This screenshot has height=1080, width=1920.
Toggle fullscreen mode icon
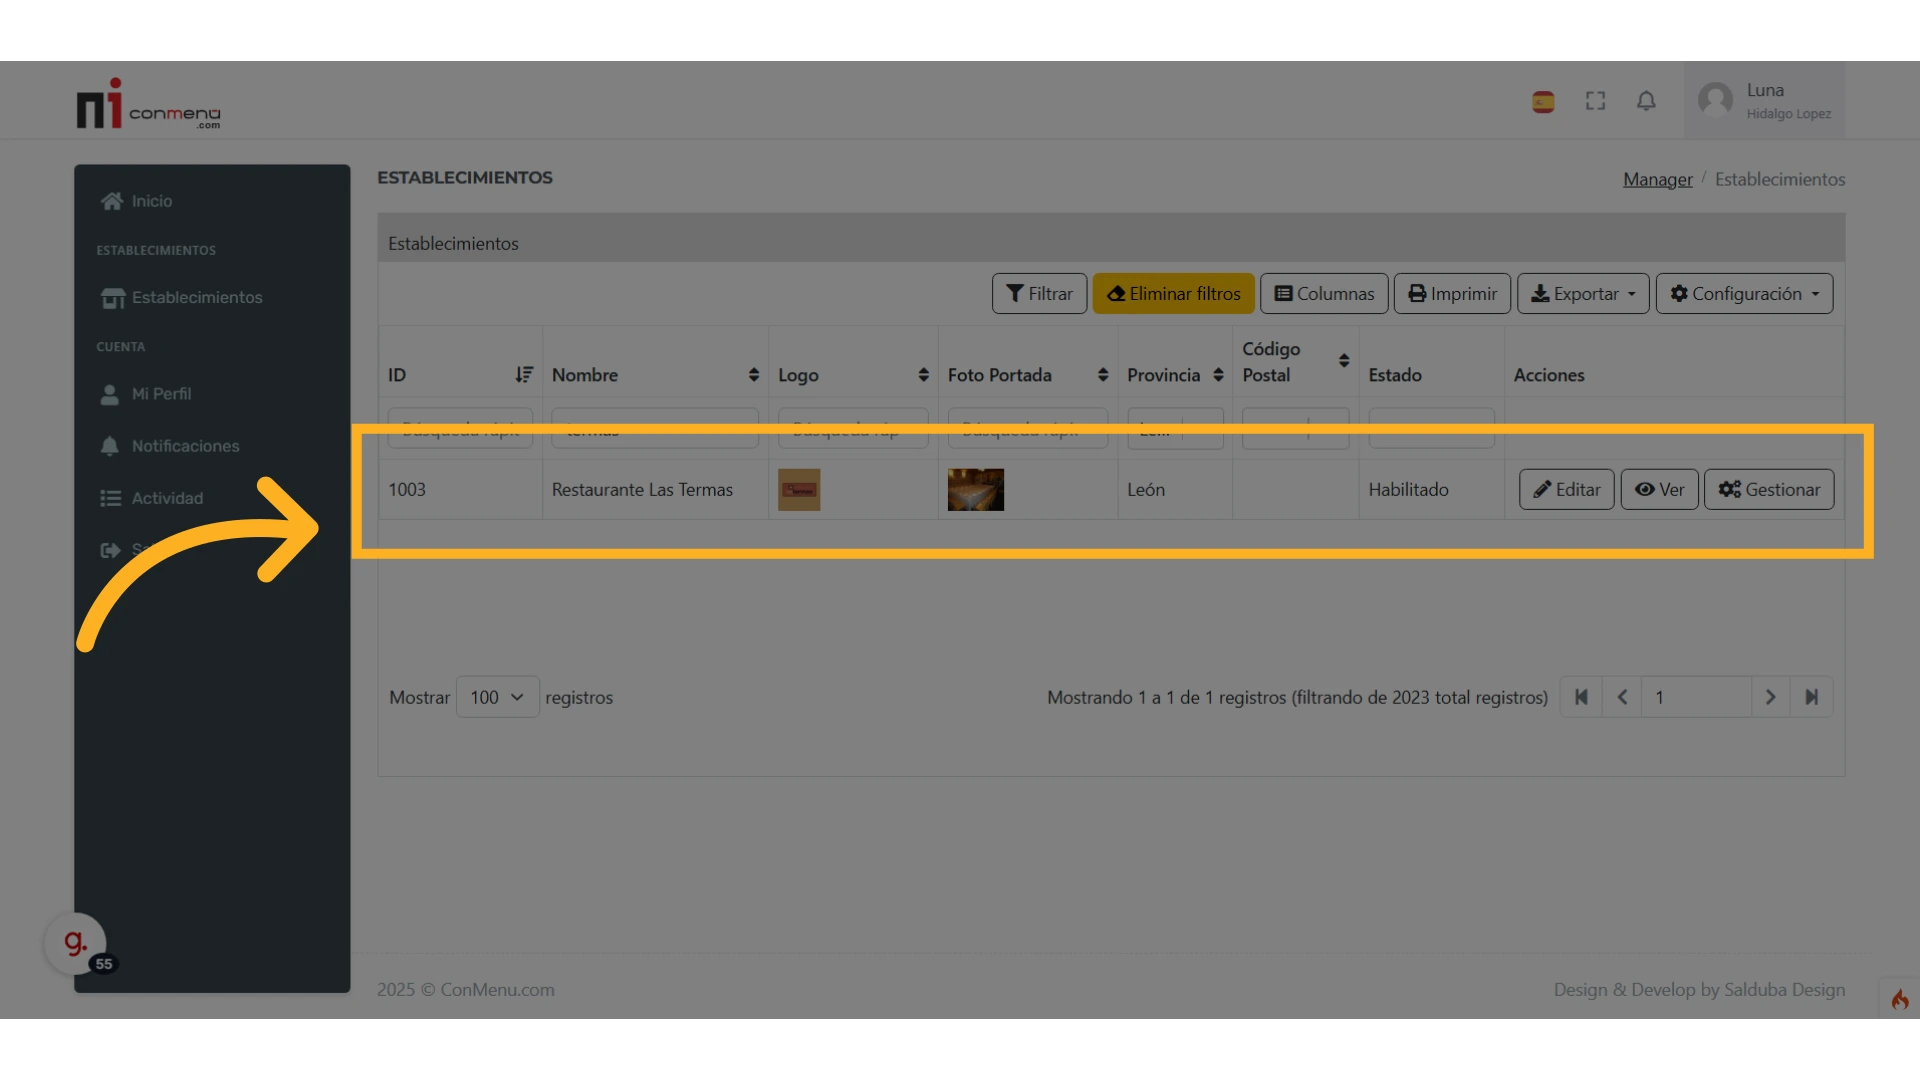pyautogui.click(x=1595, y=101)
